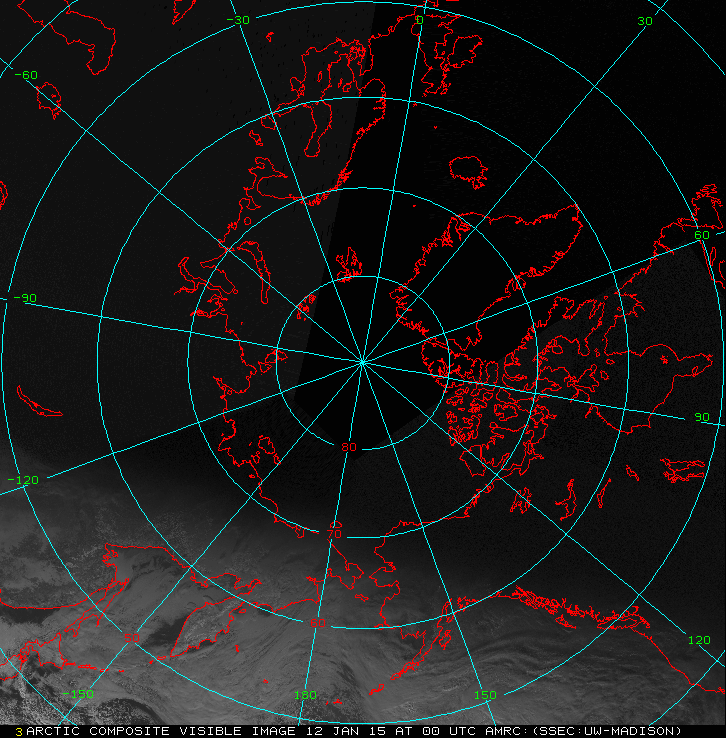Click the green 0 longitude label
Image resolution: width=726 pixels, height=738 pixels.
pos(420,20)
